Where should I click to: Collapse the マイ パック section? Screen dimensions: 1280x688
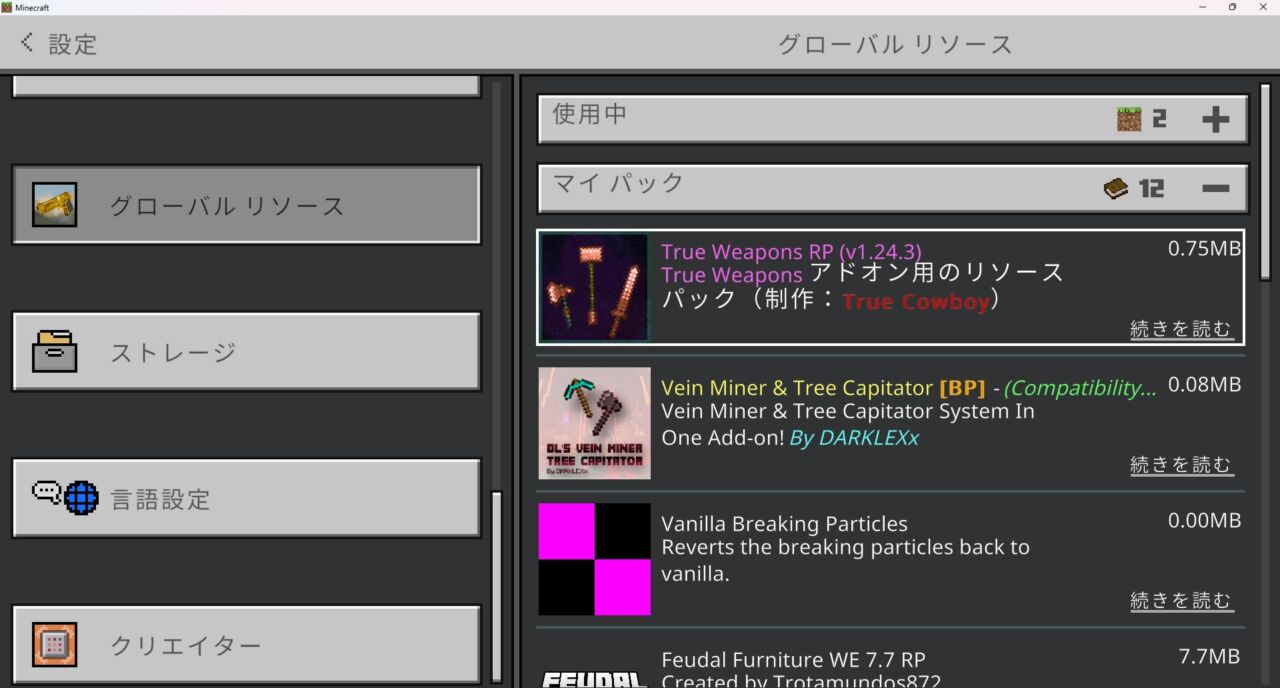tap(1218, 187)
